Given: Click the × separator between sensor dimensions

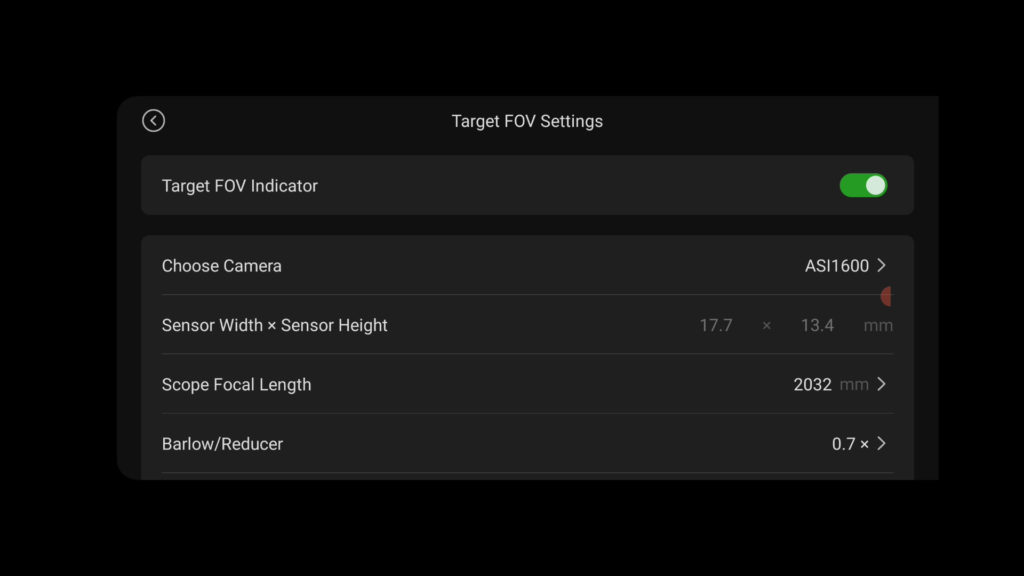Looking at the screenshot, I should [x=767, y=325].
